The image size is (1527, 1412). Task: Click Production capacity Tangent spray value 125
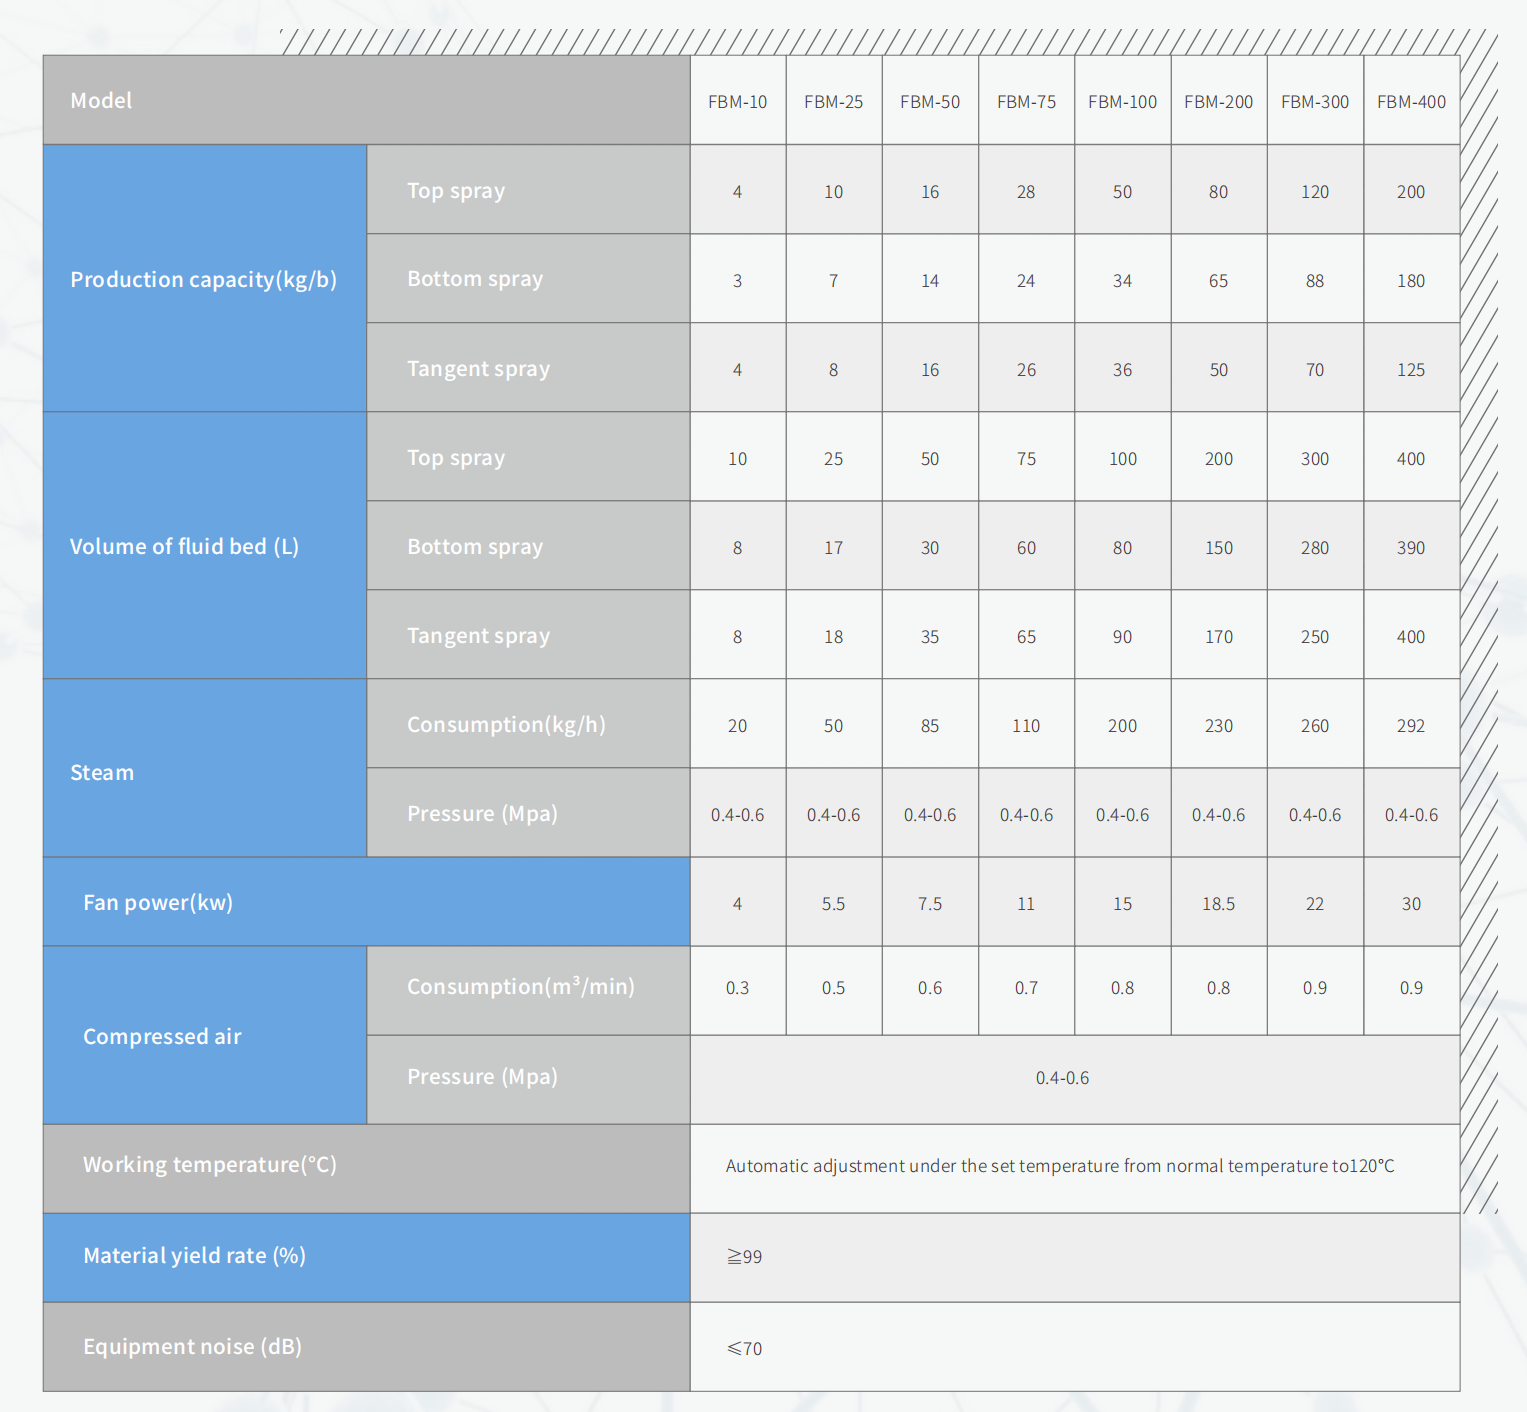click(x=1411, y=369)
